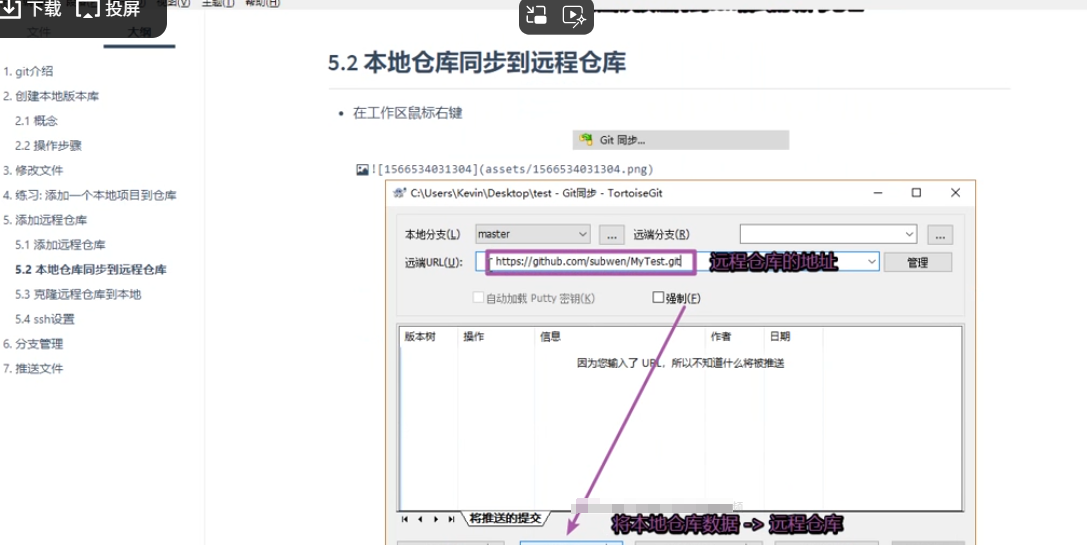This screenshot has width=1087, height=545.
Task: Open the 主题(T) menu
Action: [218, 3]
